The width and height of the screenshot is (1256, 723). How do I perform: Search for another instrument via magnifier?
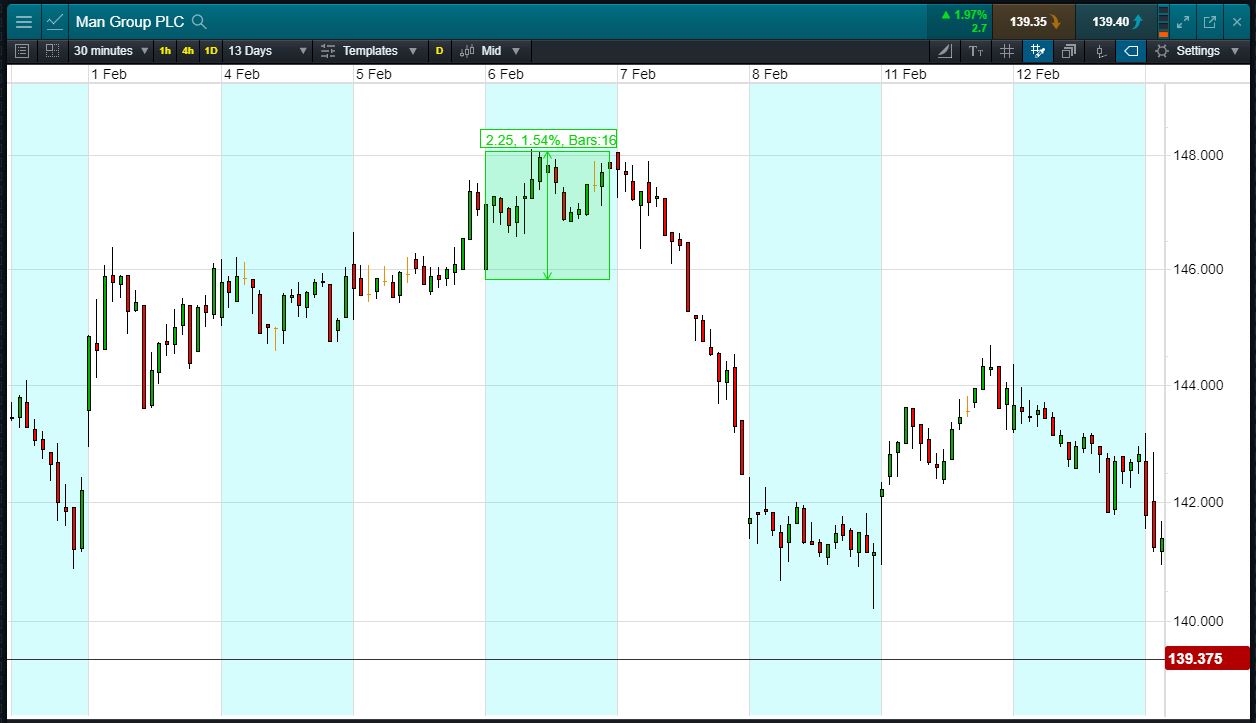click(199, 21)
